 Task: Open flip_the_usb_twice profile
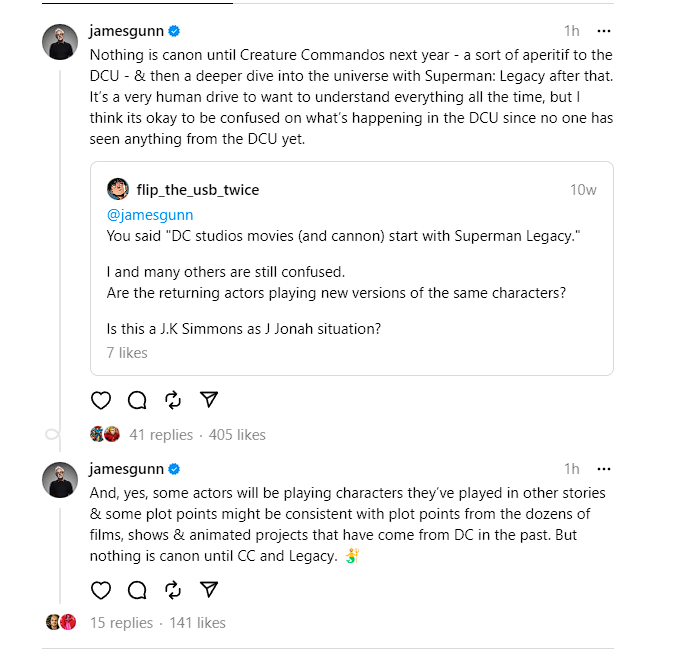(197, 190)
